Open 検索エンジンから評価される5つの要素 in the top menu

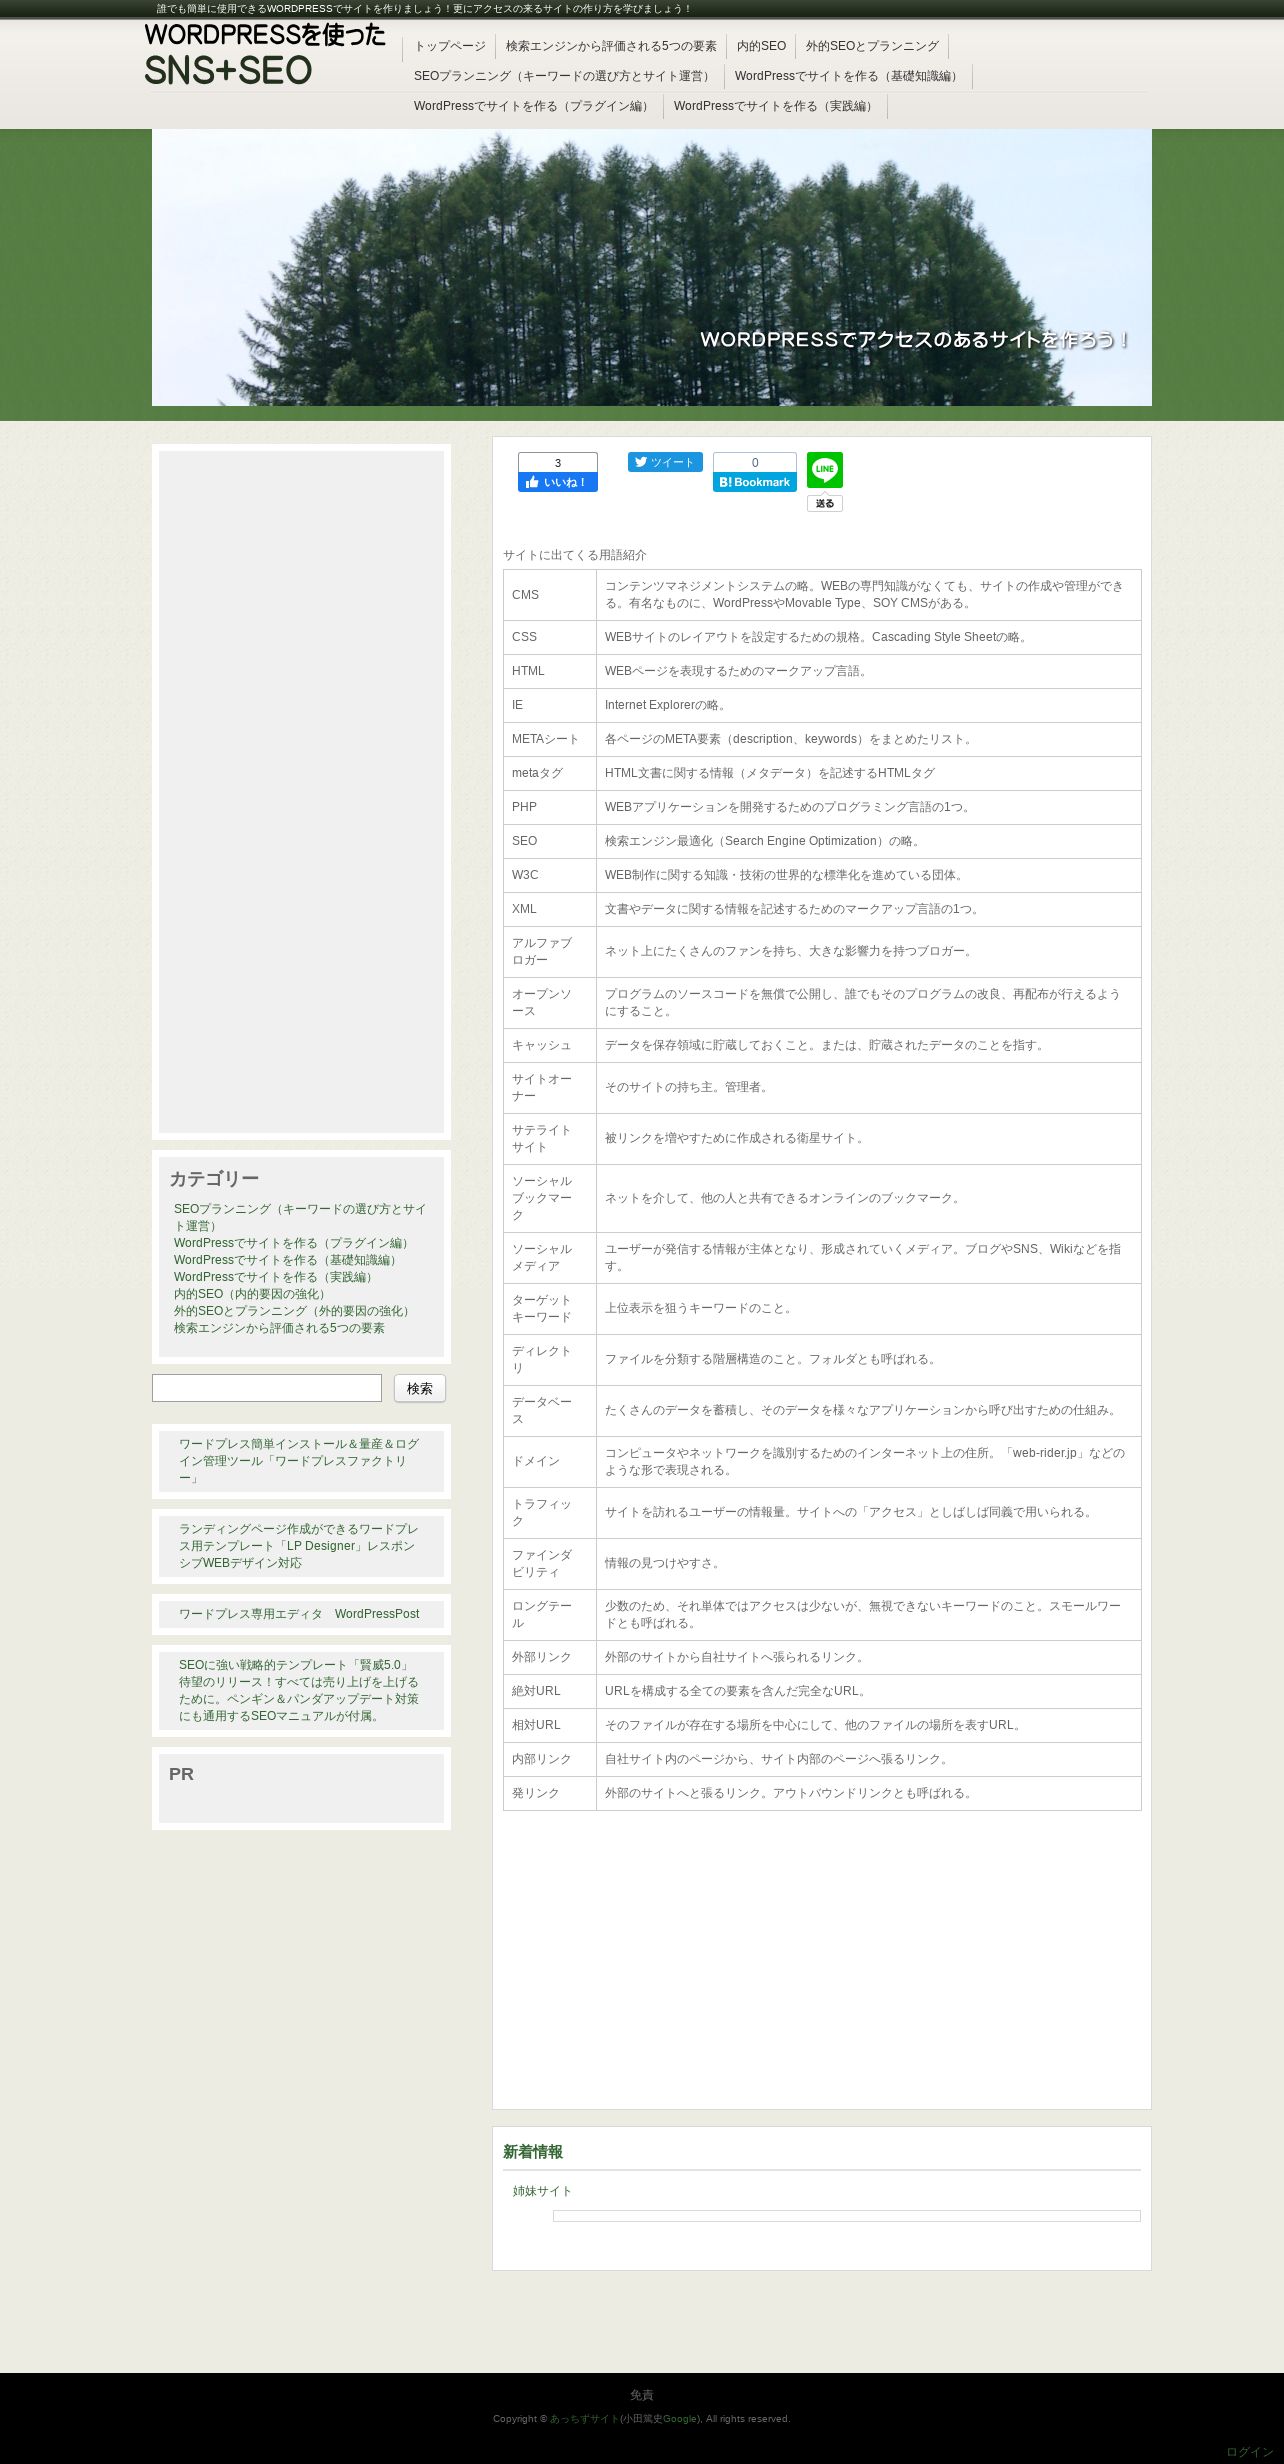click(611, 46)
